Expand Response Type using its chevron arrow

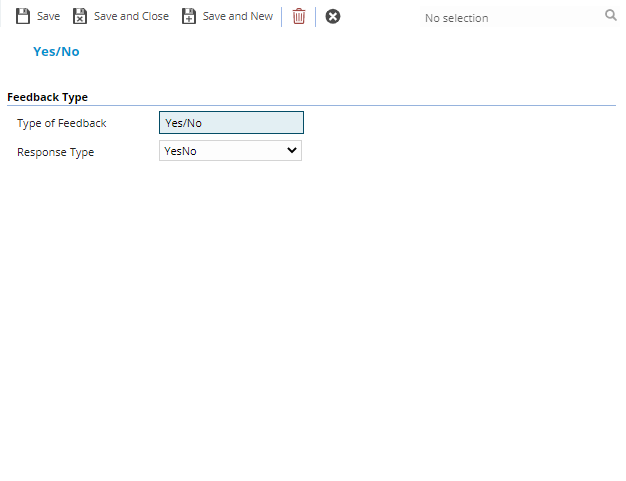pyautogui.click(x=292, y=150)
